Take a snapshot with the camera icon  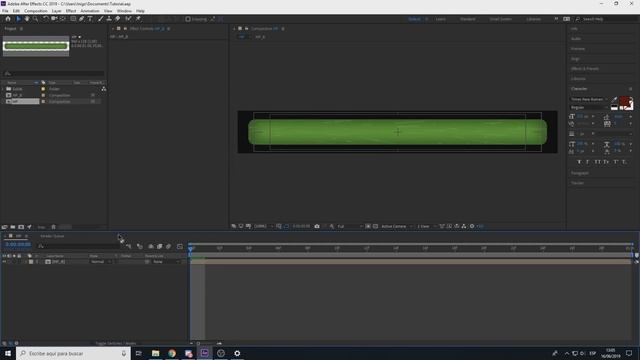(317, 226)
